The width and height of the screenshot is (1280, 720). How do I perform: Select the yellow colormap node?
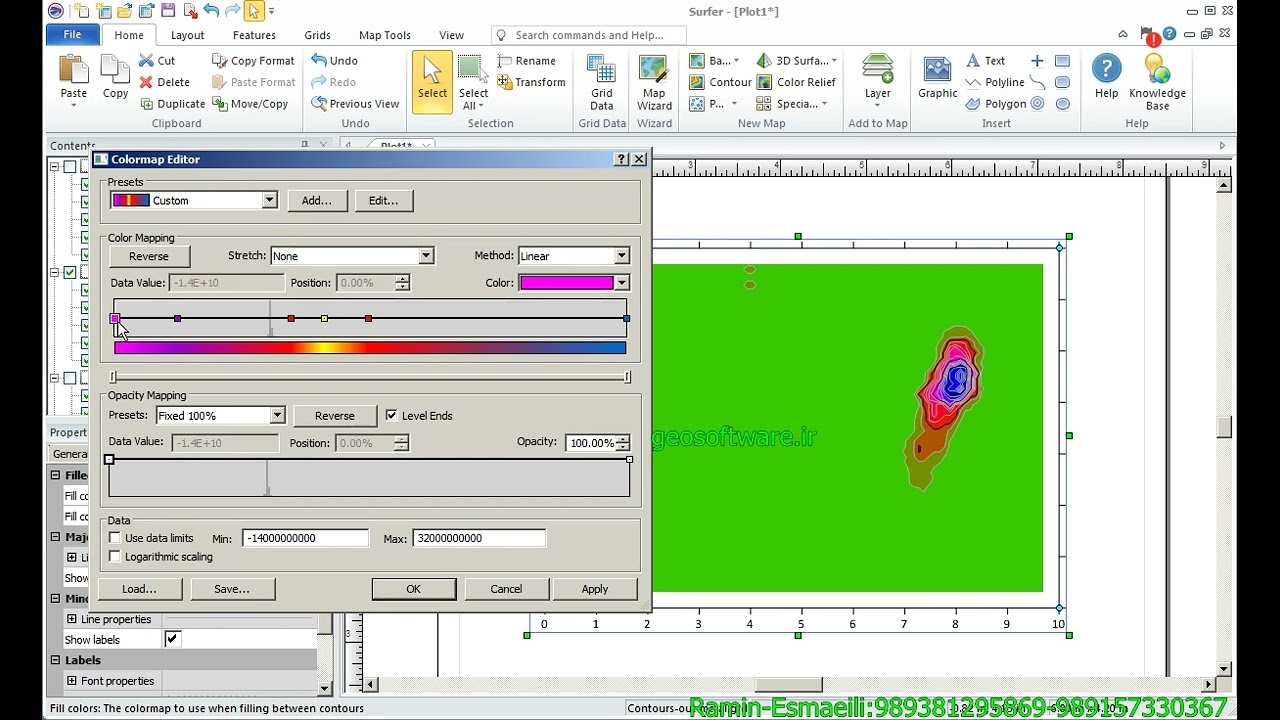point(324,318)
